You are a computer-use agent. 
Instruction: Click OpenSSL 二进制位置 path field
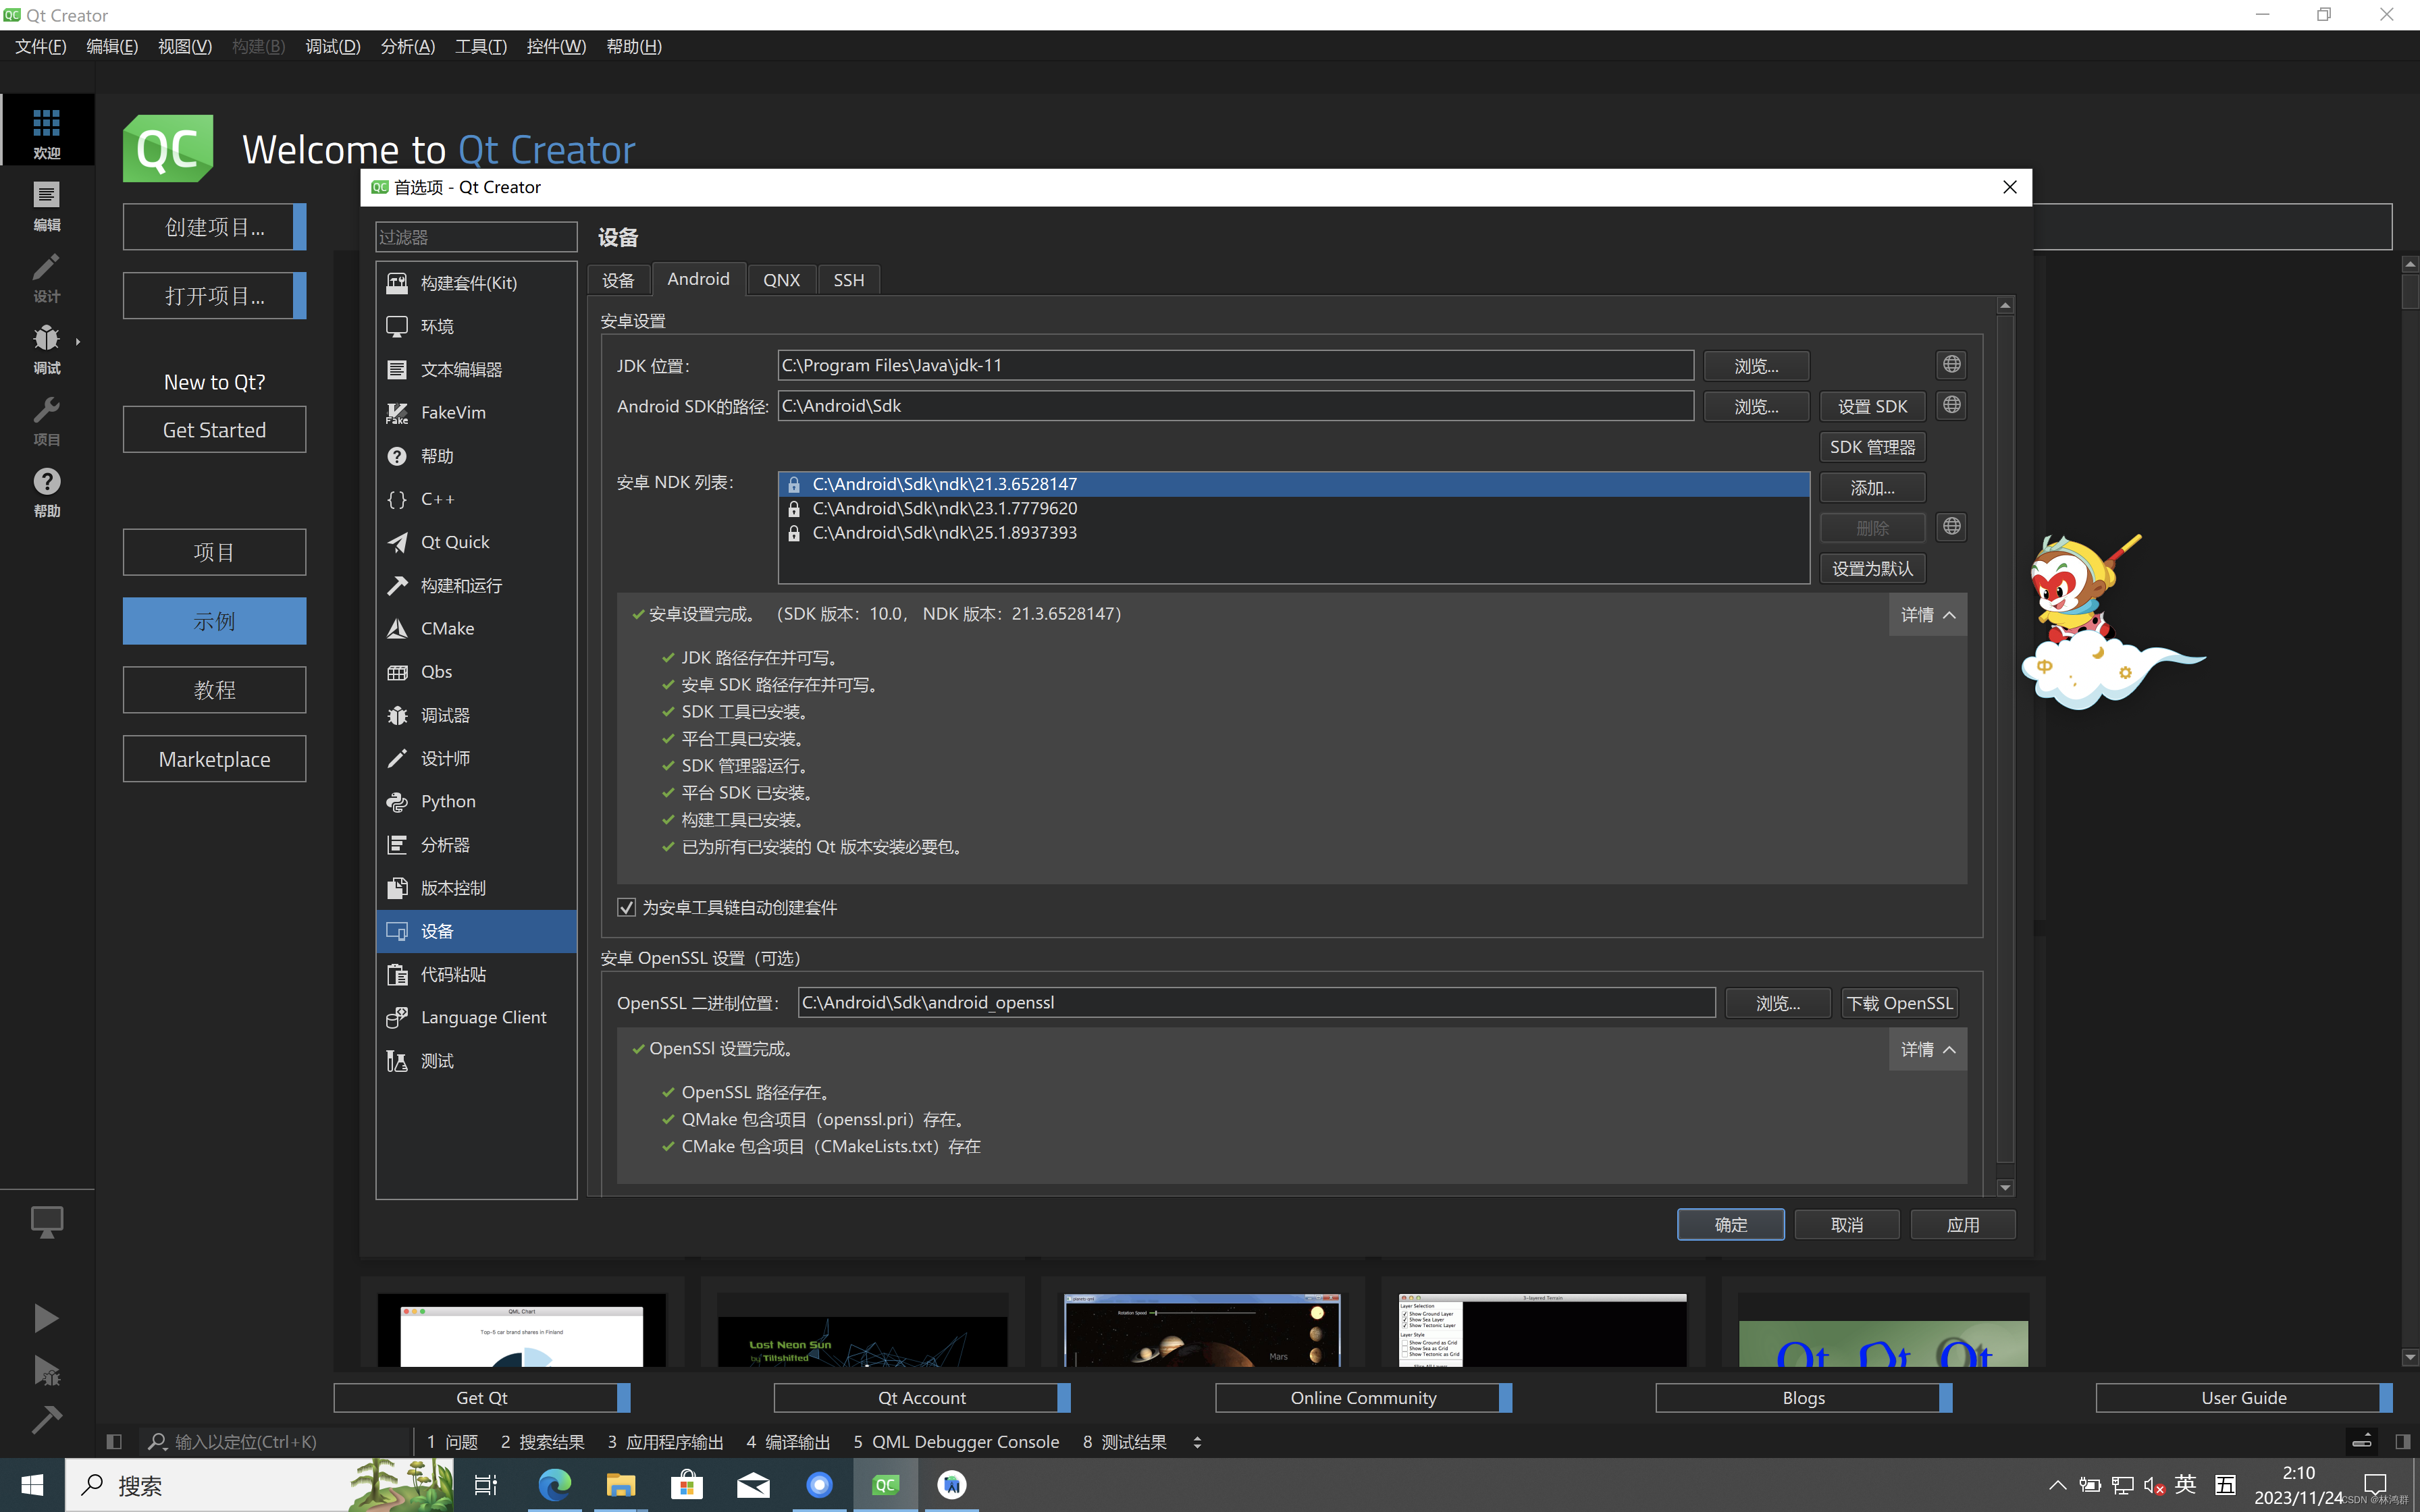(1256, 1002)
